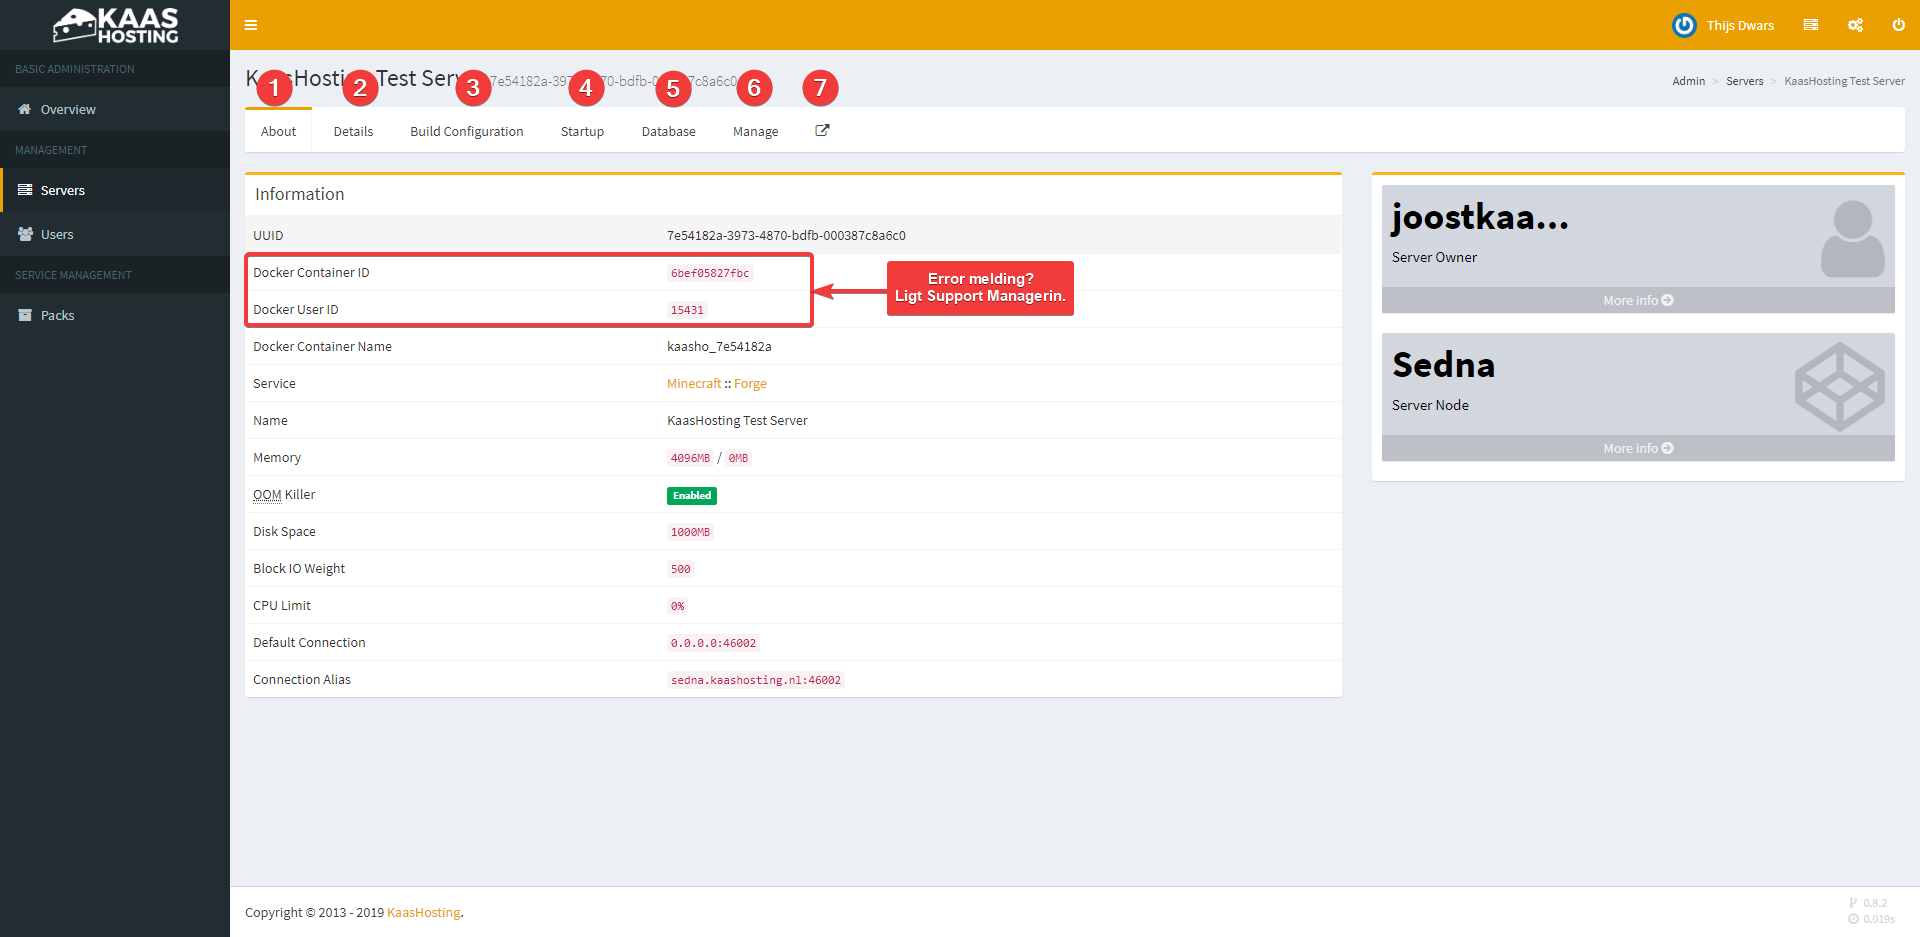Open Users in the sidebar
This screenshot has height=937, width=1920.
tap(57, 235)
